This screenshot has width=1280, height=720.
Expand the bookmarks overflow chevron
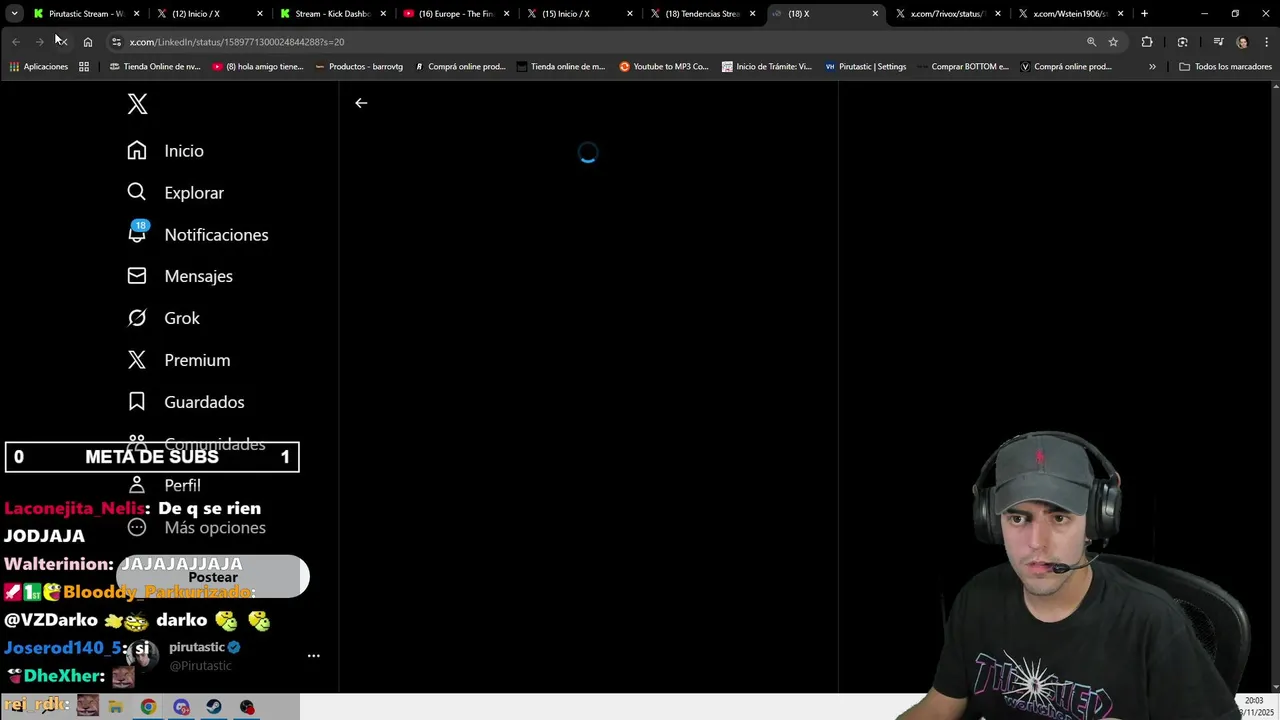coord(1152,67)
